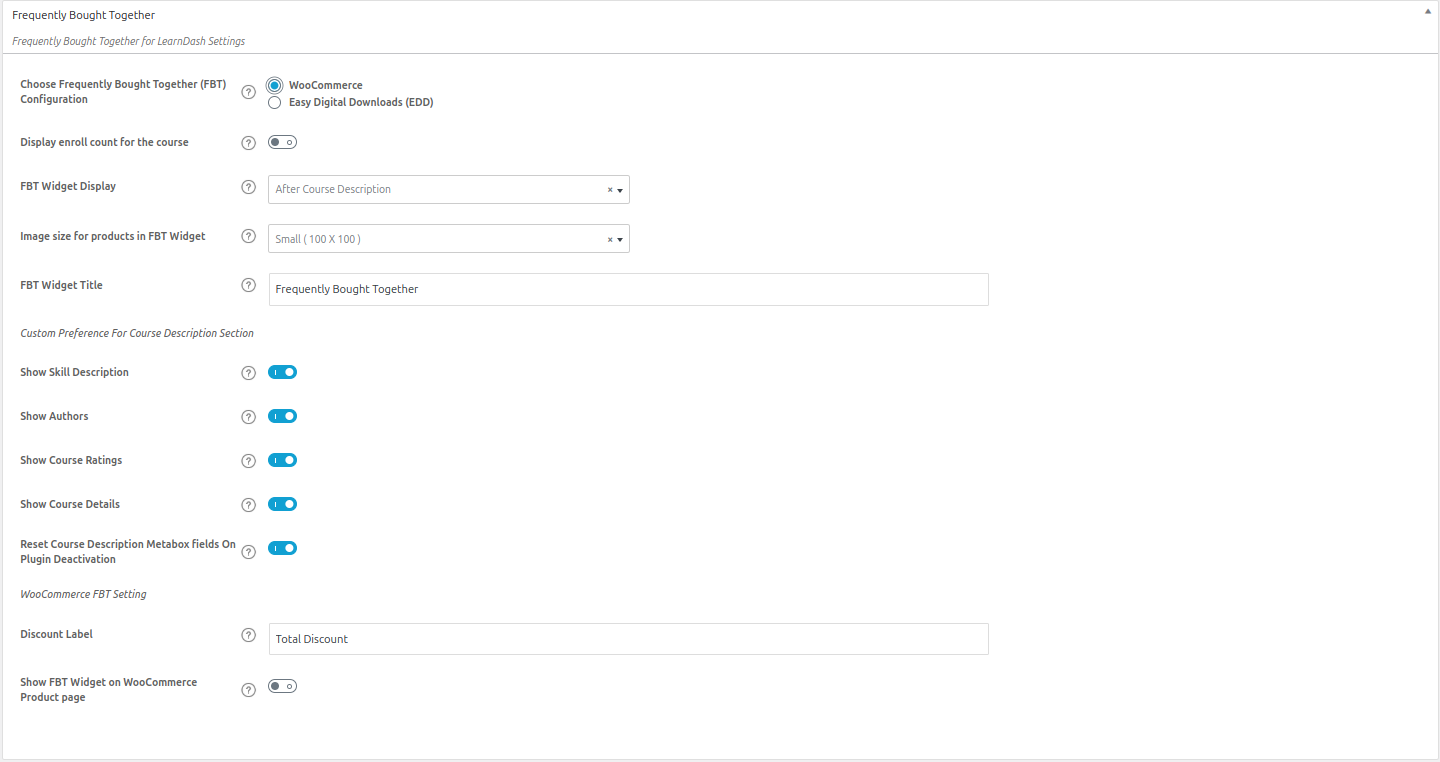This screenshot has width=1440, height=762.
Task: Click help icon next to FBT Widget Display
Action: pyautogui.click(x=249, y=187)
